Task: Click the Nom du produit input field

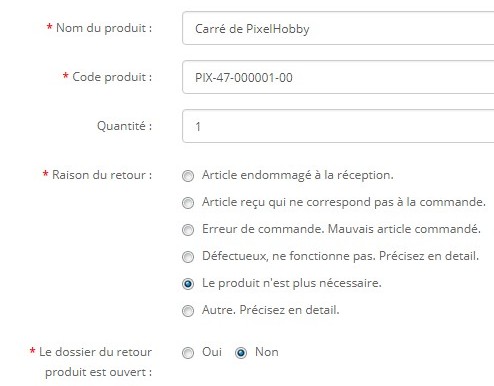Action: click(338, 28)
